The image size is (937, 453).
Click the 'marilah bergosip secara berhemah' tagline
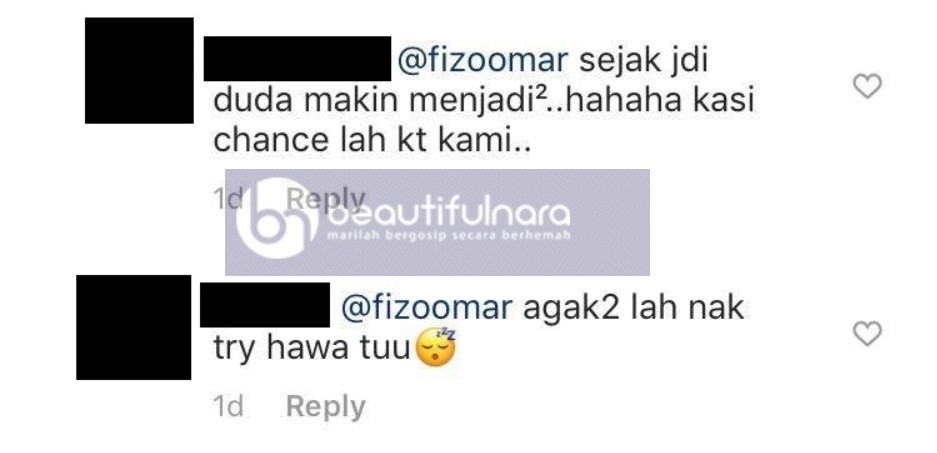(x=448, y=235)
